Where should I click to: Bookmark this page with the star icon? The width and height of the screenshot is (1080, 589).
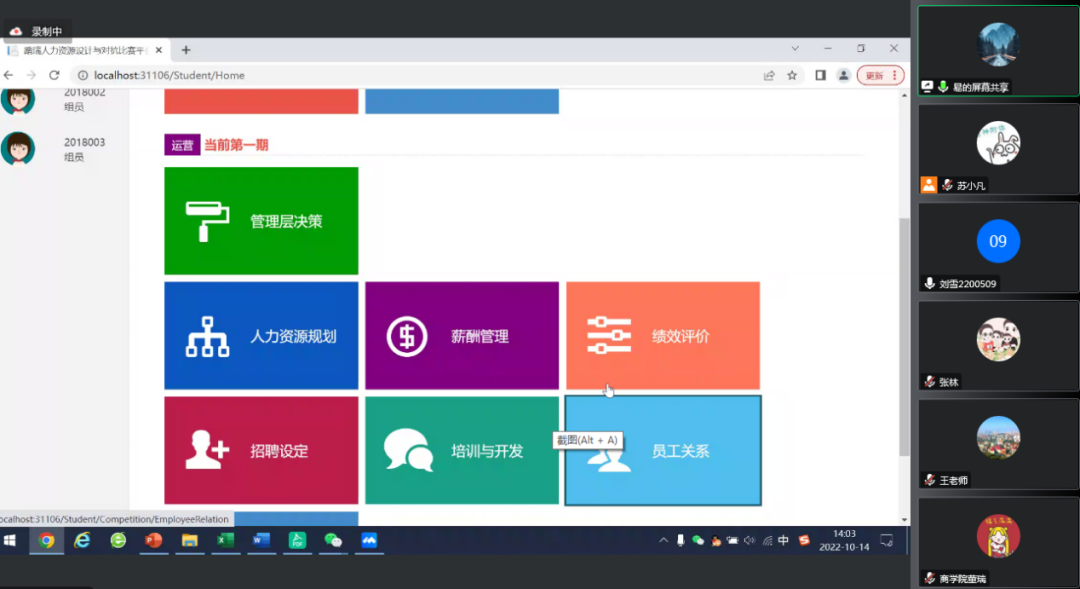[x=792, y=75]
